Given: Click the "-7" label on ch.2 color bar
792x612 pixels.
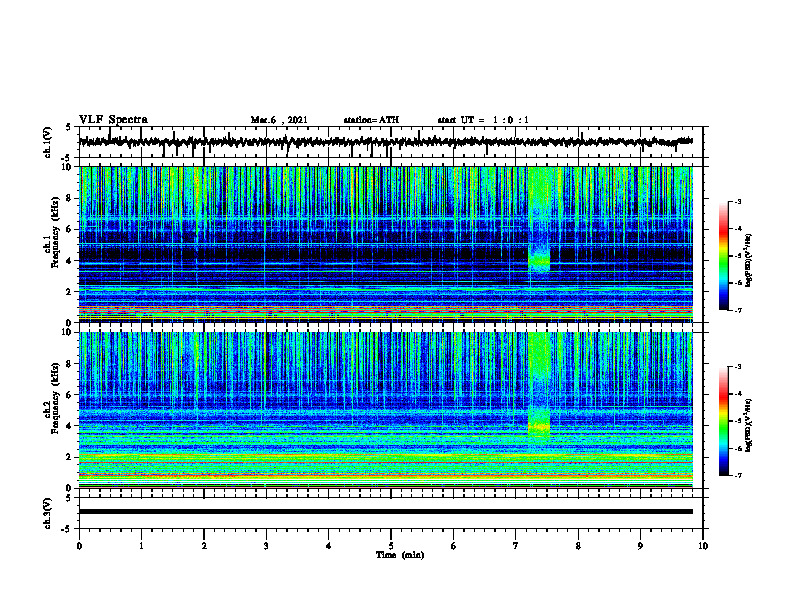Looking at the screenshot, I should pos(737,475).
